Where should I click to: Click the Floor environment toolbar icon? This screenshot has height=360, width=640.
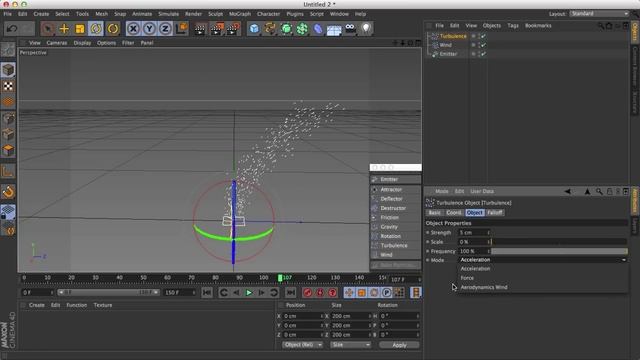tap(334, 29)
